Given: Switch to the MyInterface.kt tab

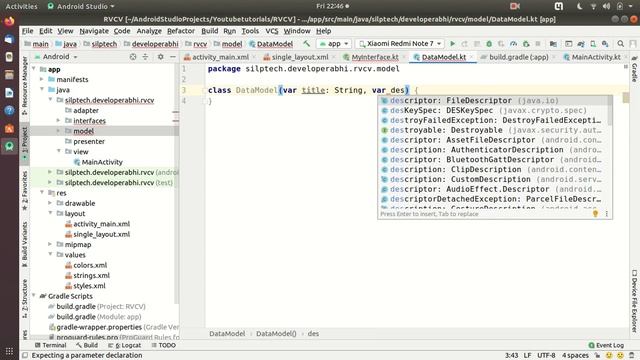Looking at the screenshot, I should pyautogui.click(x=375, y=57).
